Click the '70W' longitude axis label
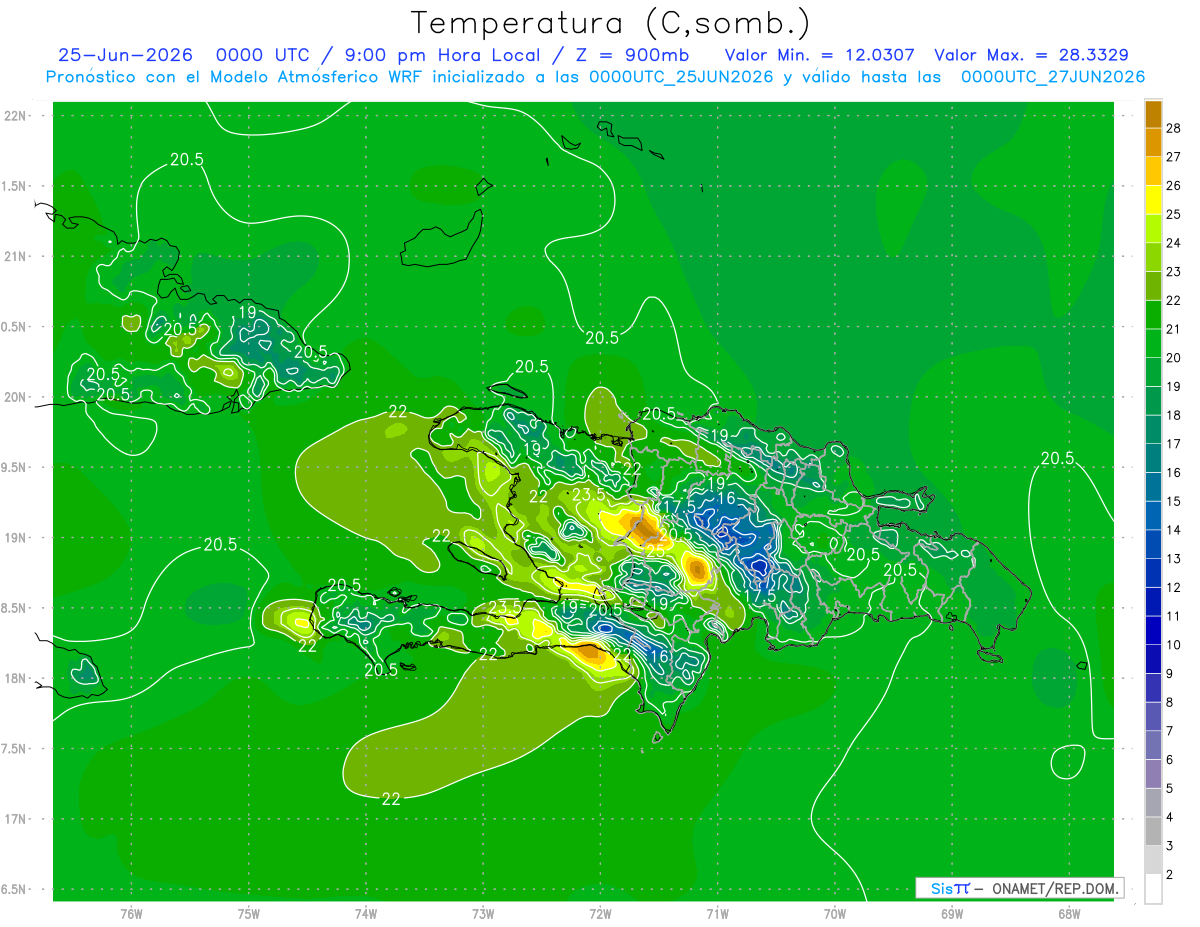The height and width of the screenshot is (927, 1200). 834,913
